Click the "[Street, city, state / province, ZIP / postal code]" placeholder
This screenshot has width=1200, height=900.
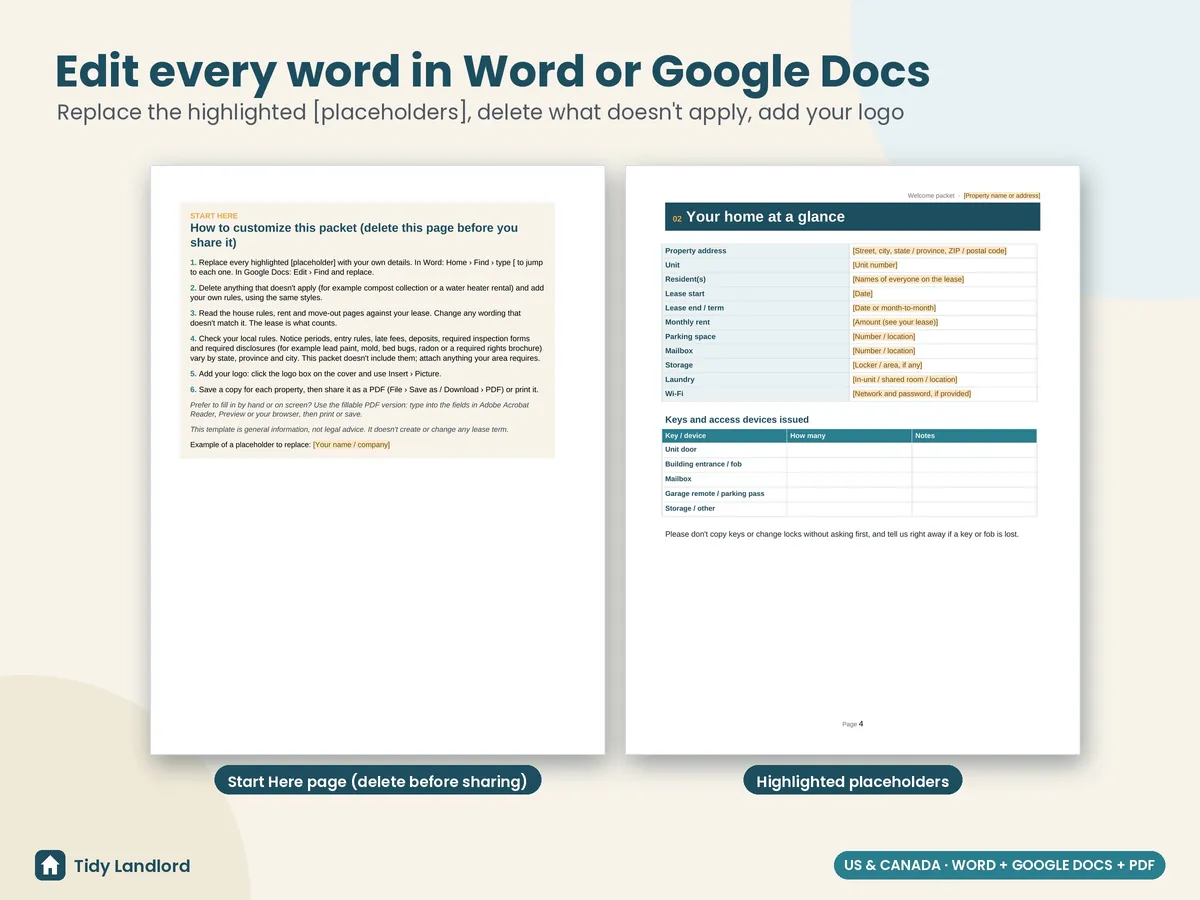(929, 251)
